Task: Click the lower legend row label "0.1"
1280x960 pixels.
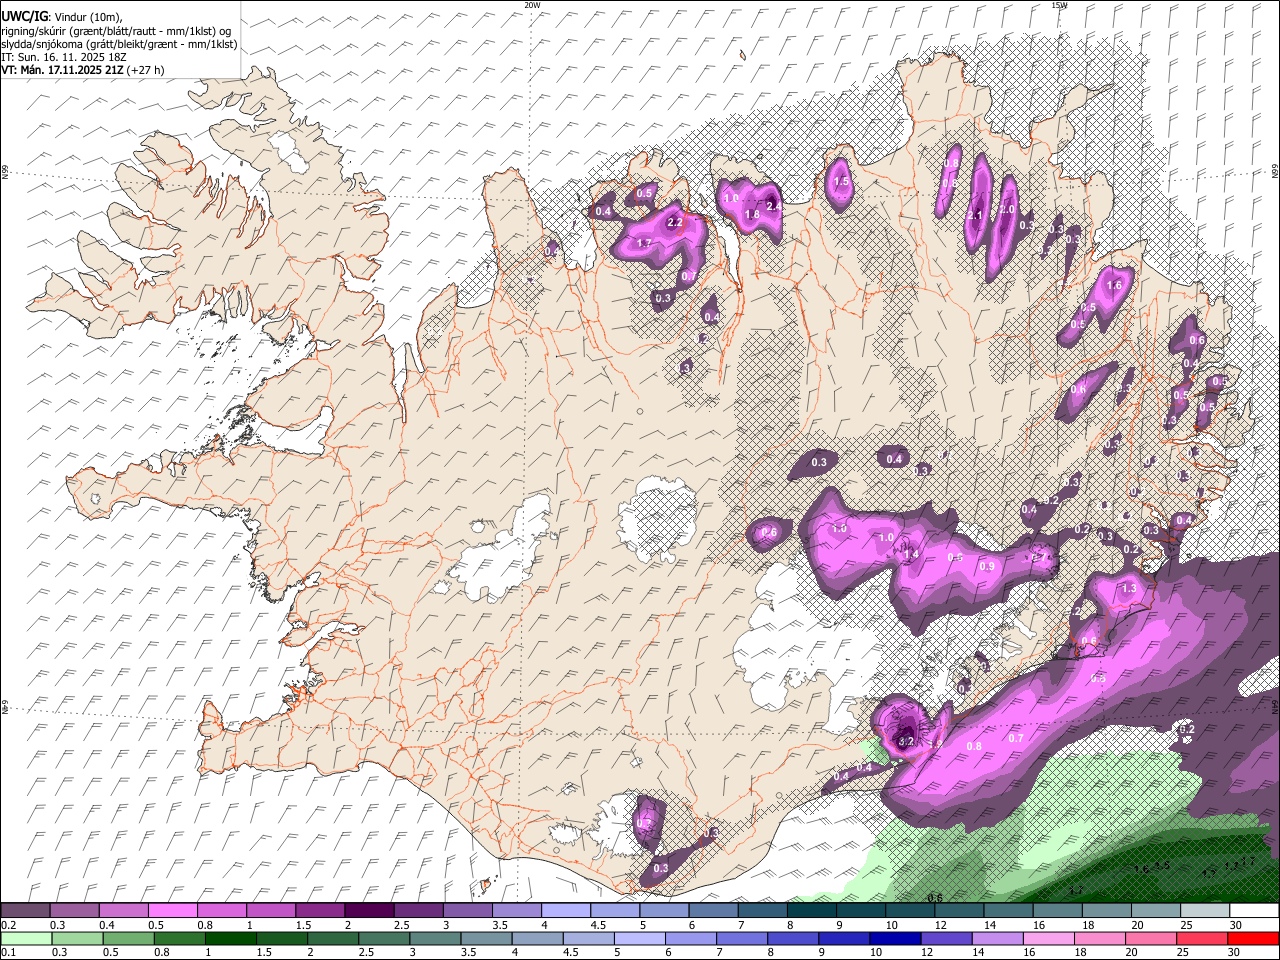Action: [x=9, y=953]
